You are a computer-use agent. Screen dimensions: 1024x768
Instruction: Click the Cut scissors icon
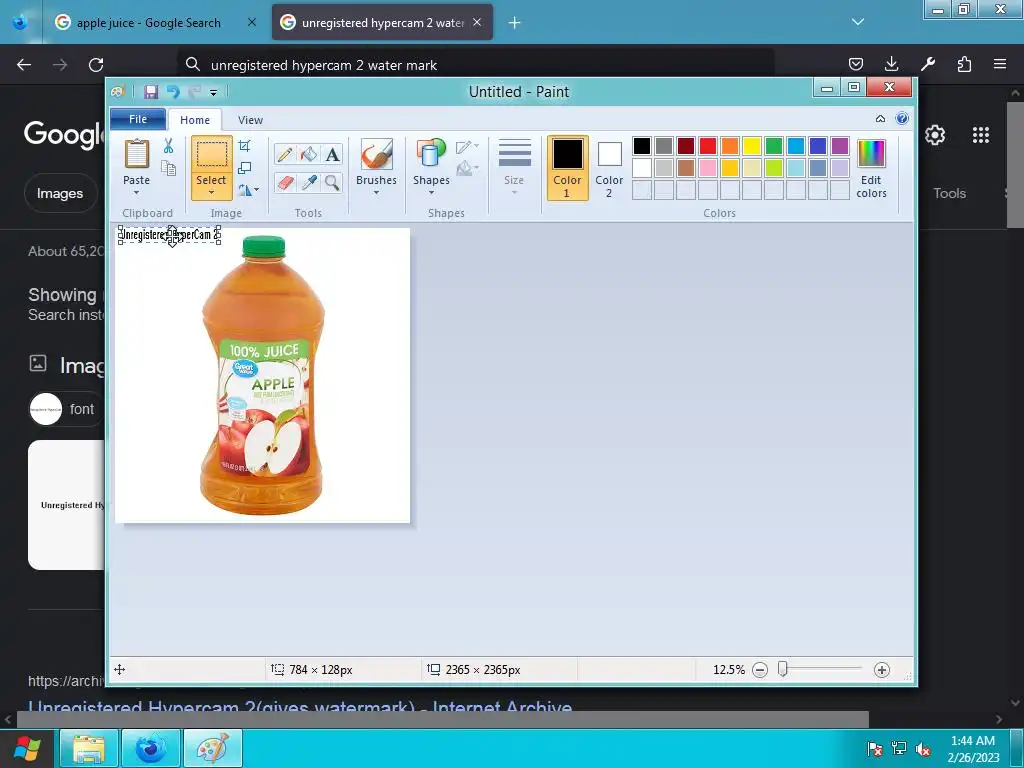pos(168,146)
